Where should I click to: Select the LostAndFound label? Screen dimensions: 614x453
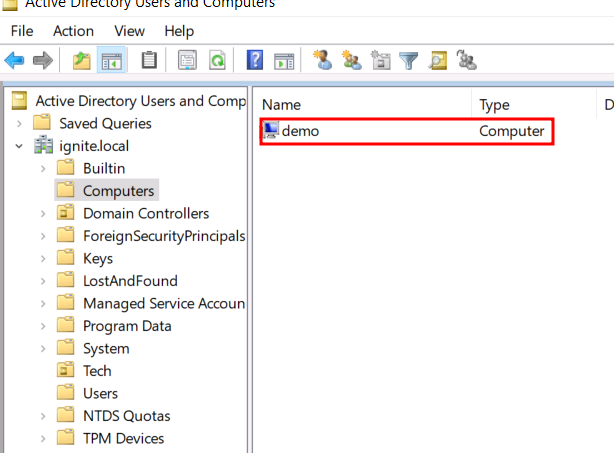click(x=130, y=281)
